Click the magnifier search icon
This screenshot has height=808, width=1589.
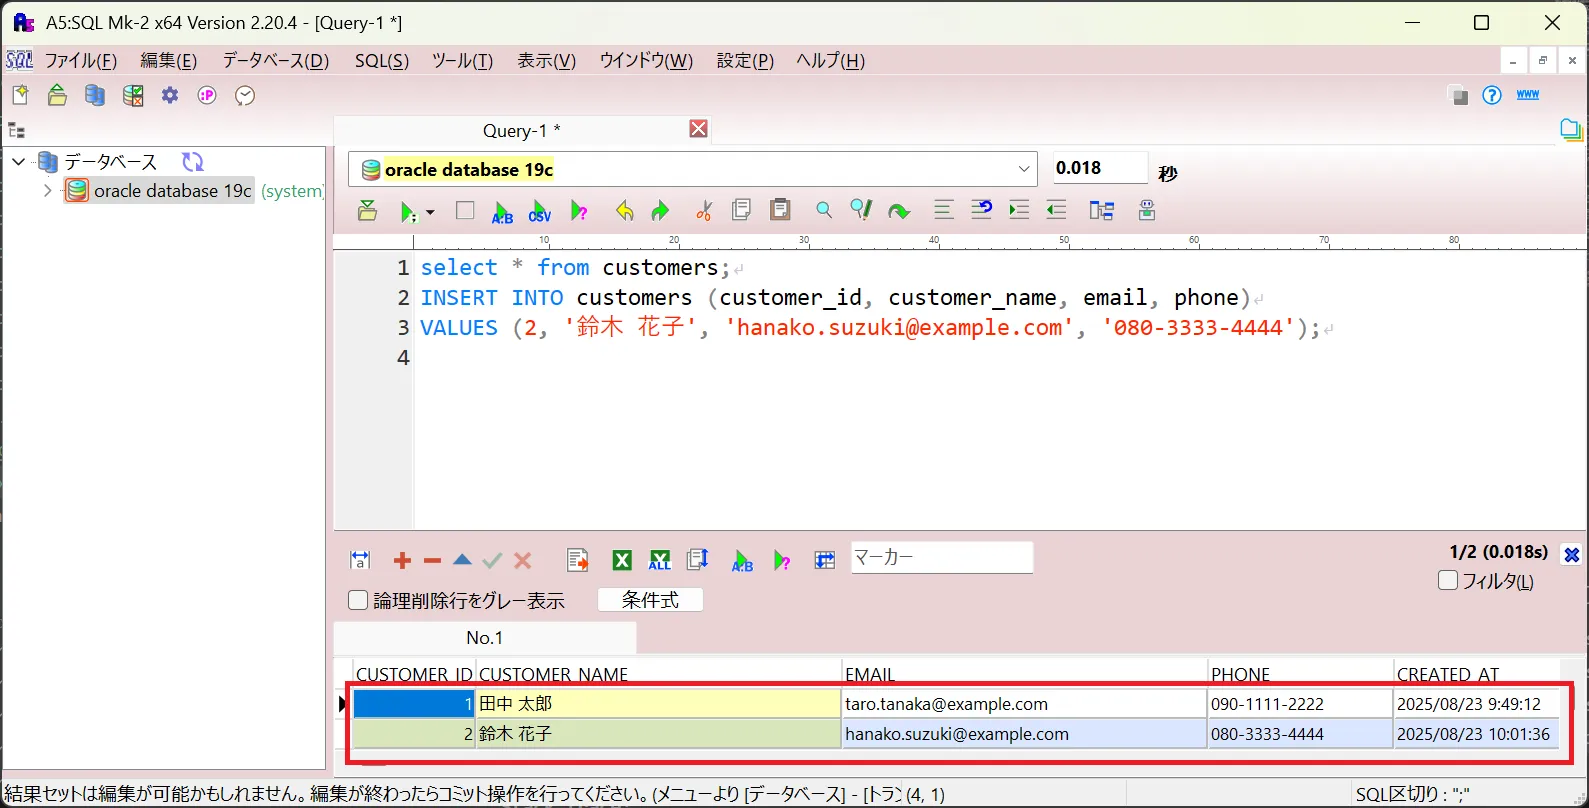tap(823, 210)
